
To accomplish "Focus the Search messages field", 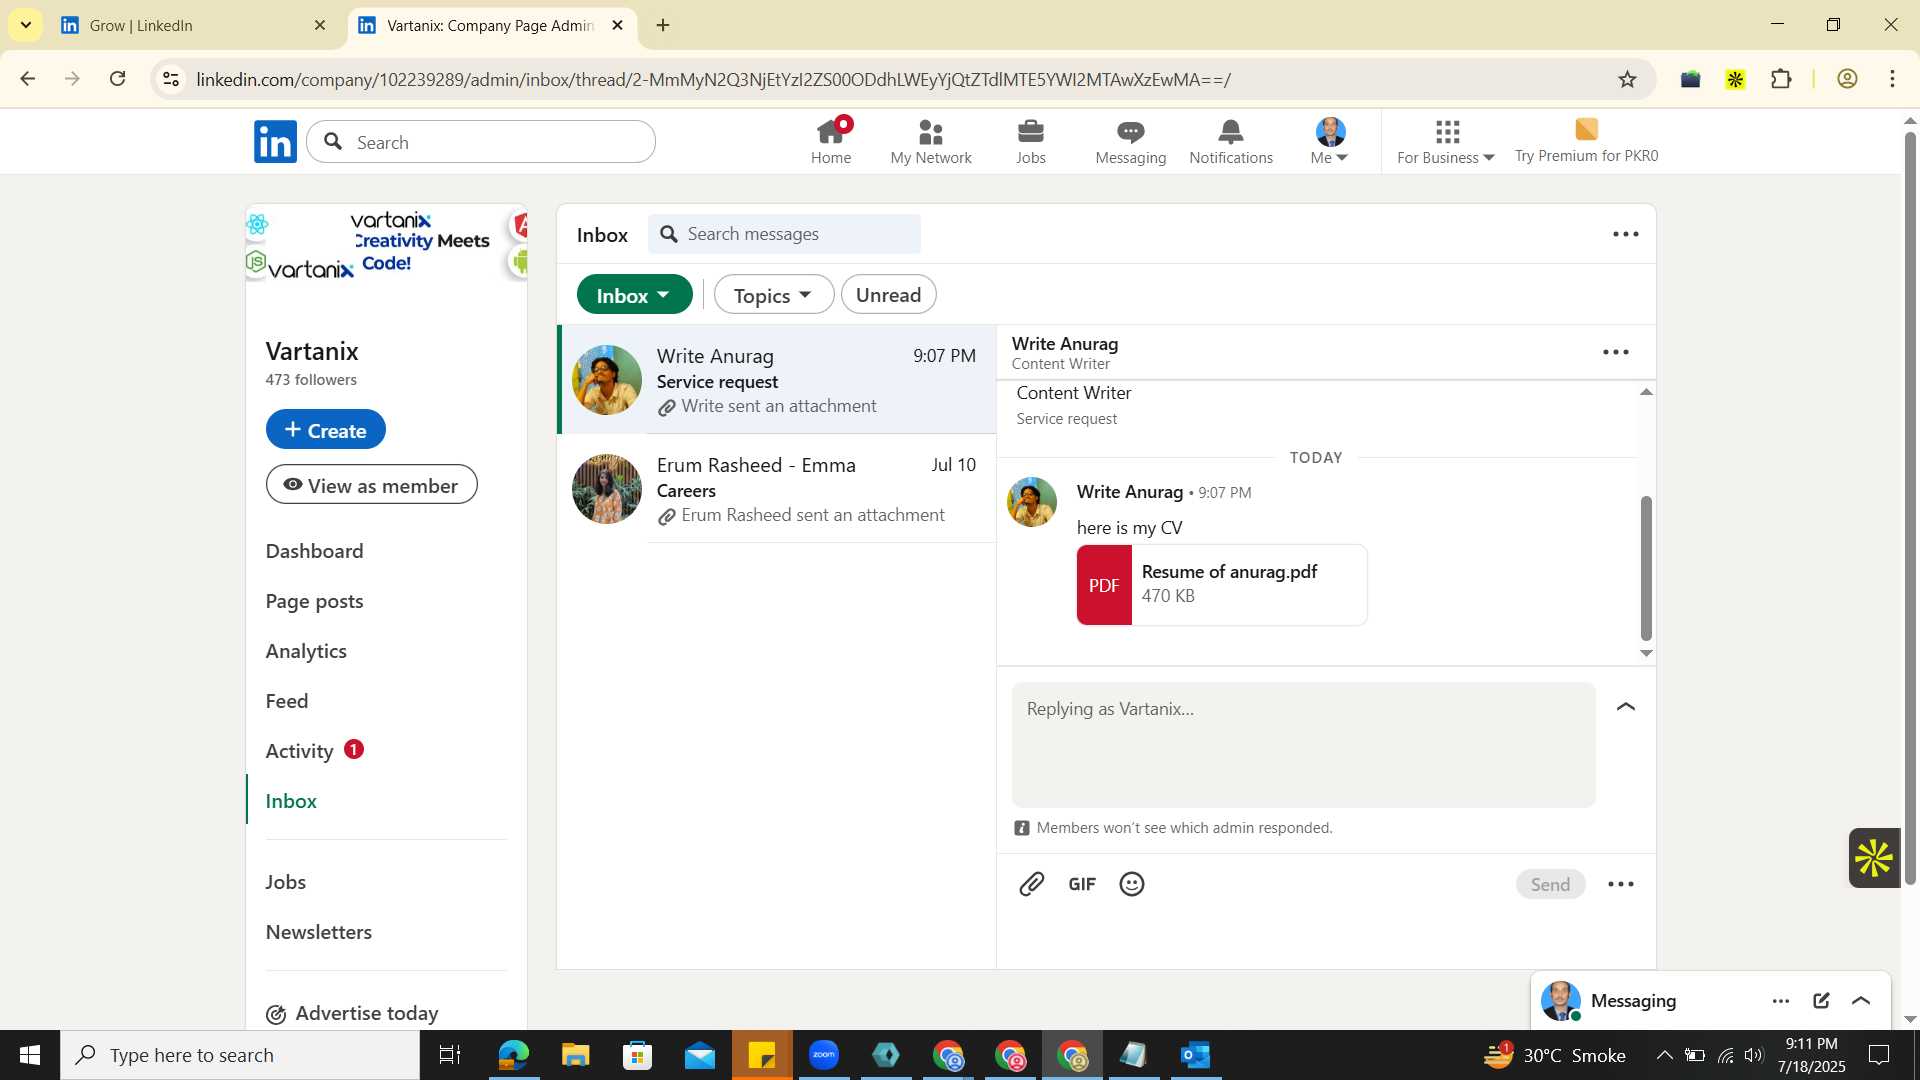I will tap(785, 234).
